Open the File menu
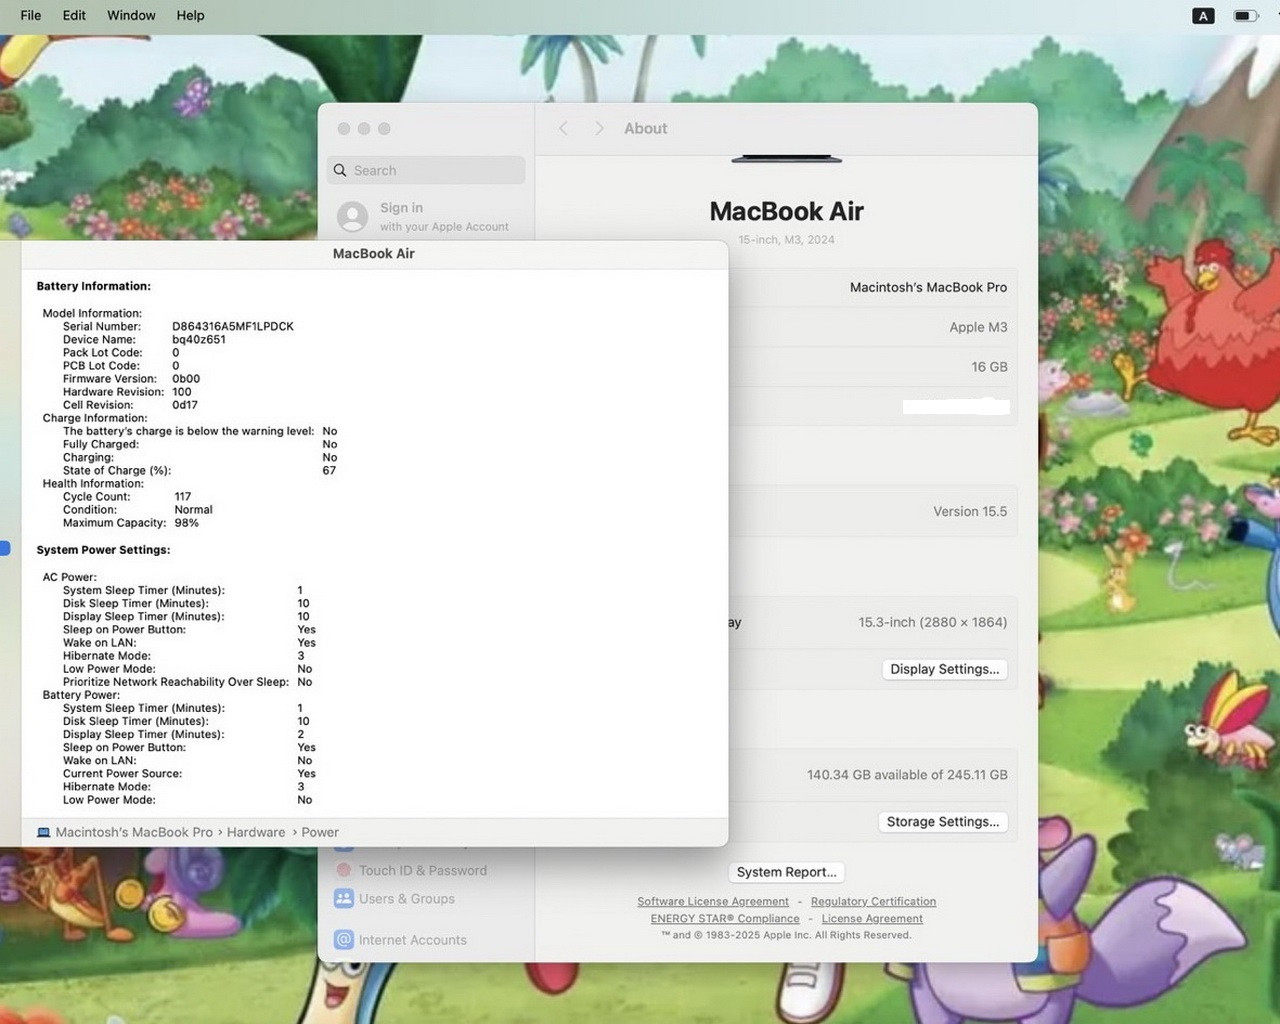This screenshot has height=1024, width=1280. click(31, 15)
